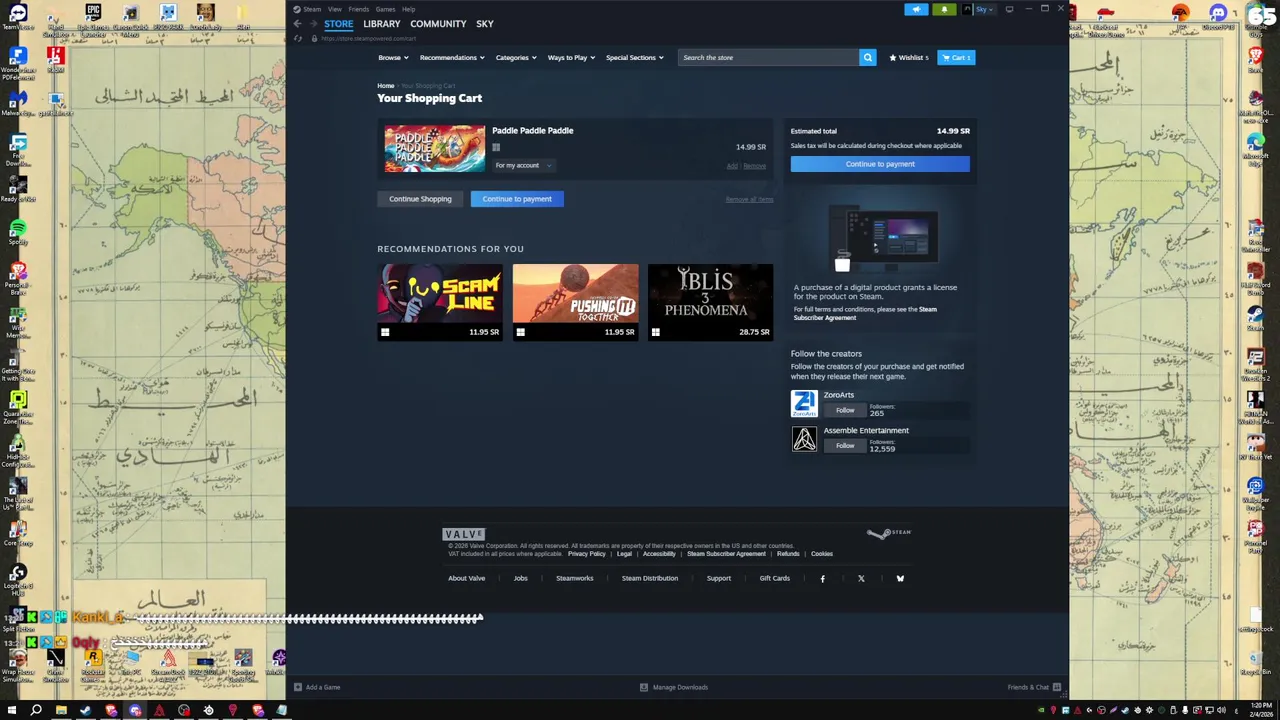
Task: Click the ZoroArts creator logo
Action: coord(804,403)
